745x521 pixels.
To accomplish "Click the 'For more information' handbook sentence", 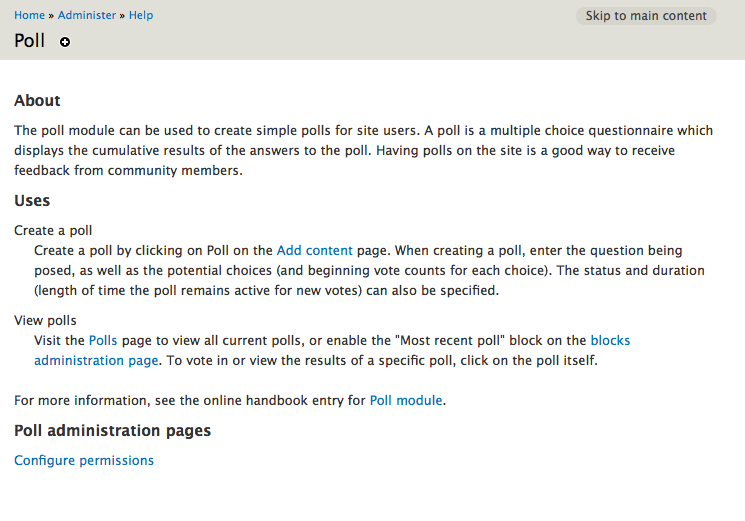I will pyautogui.click(x=230, y=400).
